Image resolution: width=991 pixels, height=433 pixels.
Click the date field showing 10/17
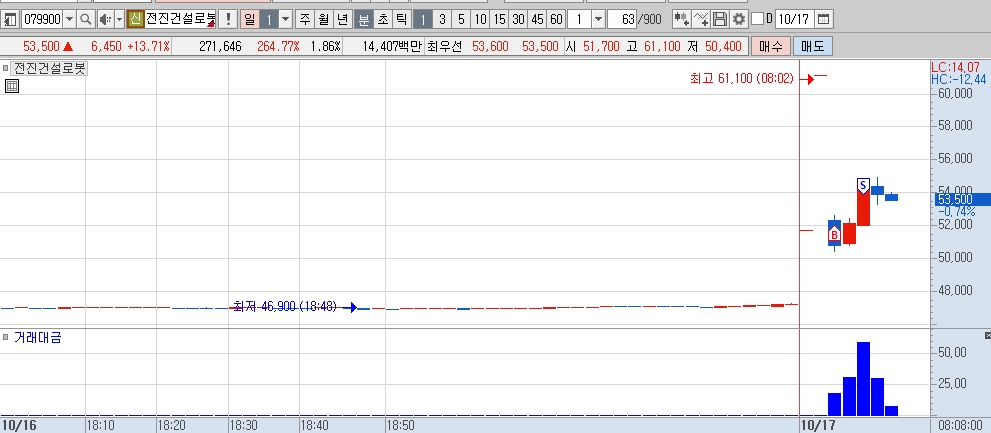click(x=794, y=19)
